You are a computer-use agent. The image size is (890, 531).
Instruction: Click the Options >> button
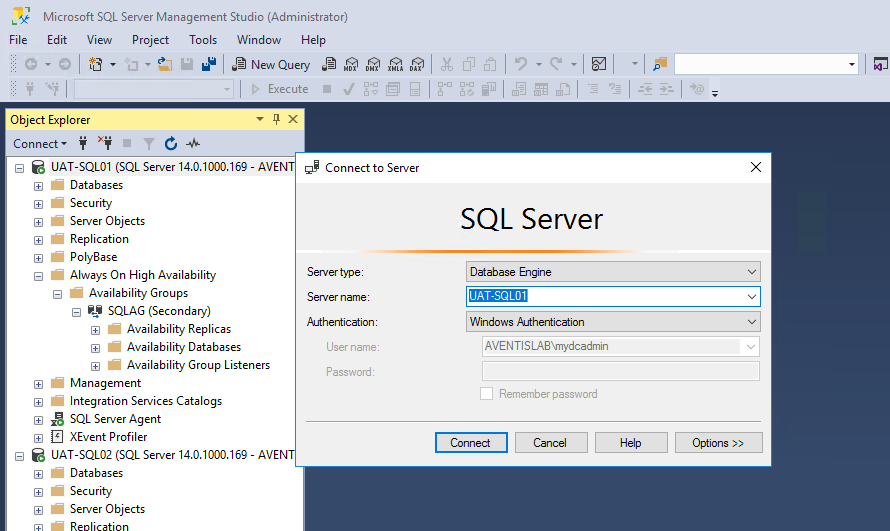coord(718,442)
